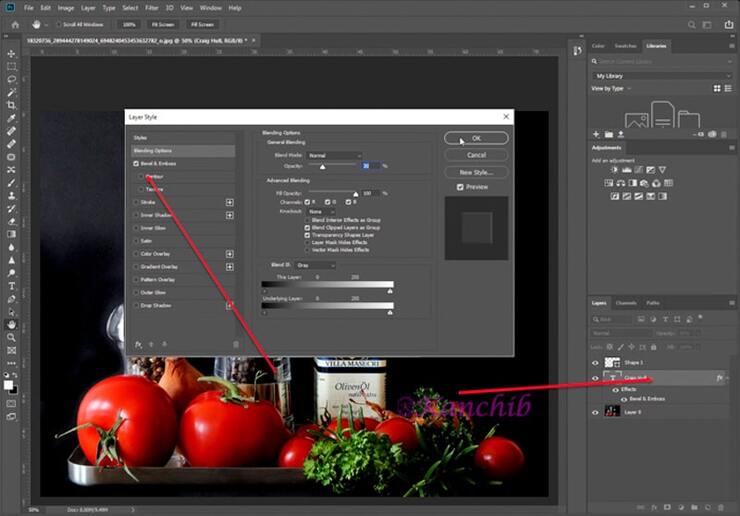Toggle the Preview checkbox
This screenshot has height=516, width=740.
coord(460,187)
